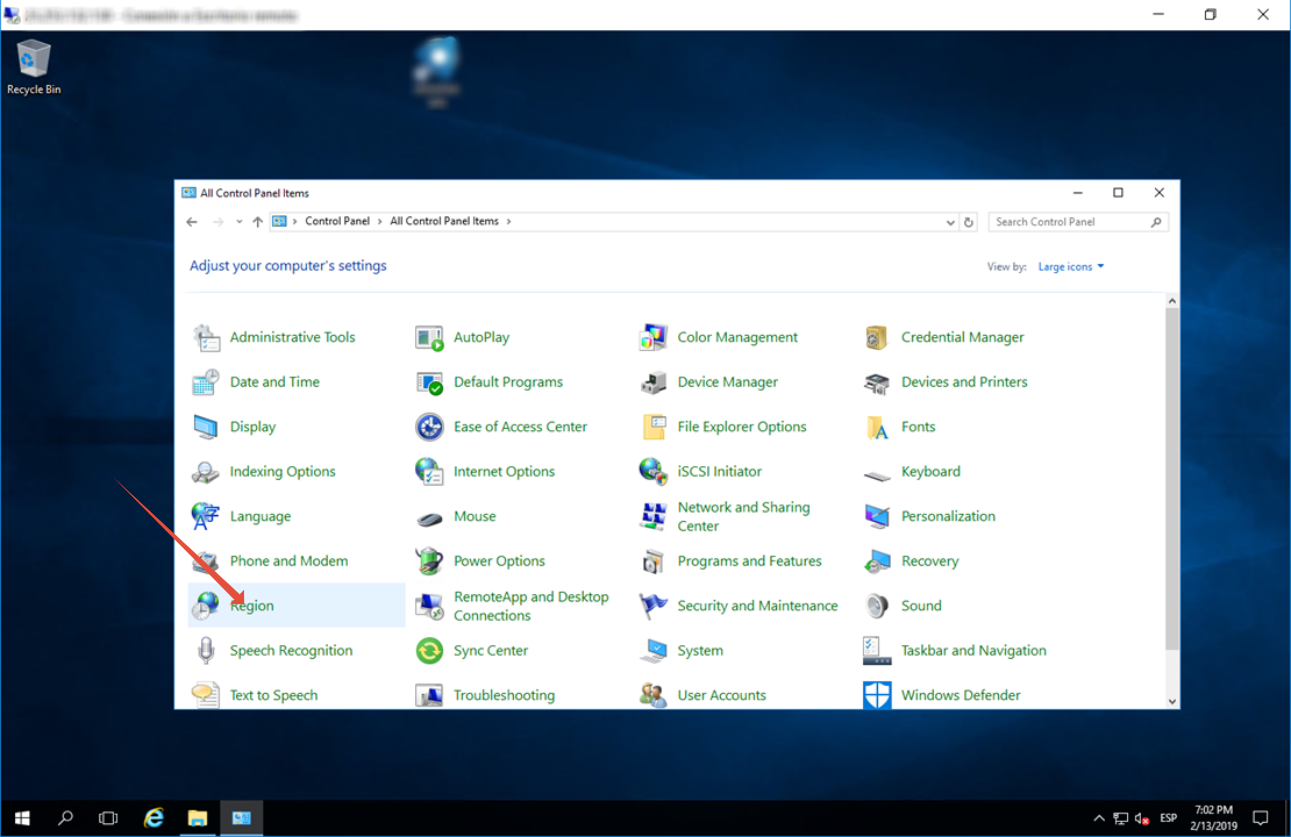Screen dimensions: 1291x837
Task: Click the scrollbar down arrow in Control Panel
Action: [1172, 702]
